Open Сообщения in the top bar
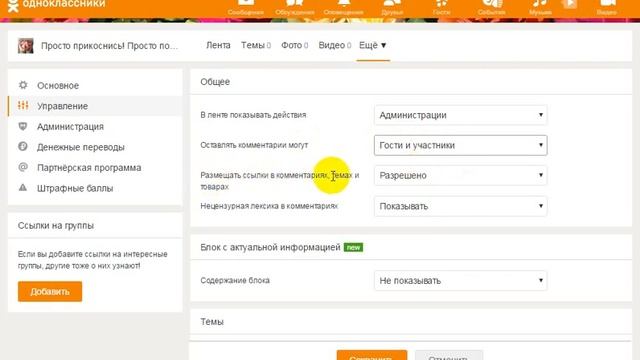 pyautogui.click(x=245, y=7)
